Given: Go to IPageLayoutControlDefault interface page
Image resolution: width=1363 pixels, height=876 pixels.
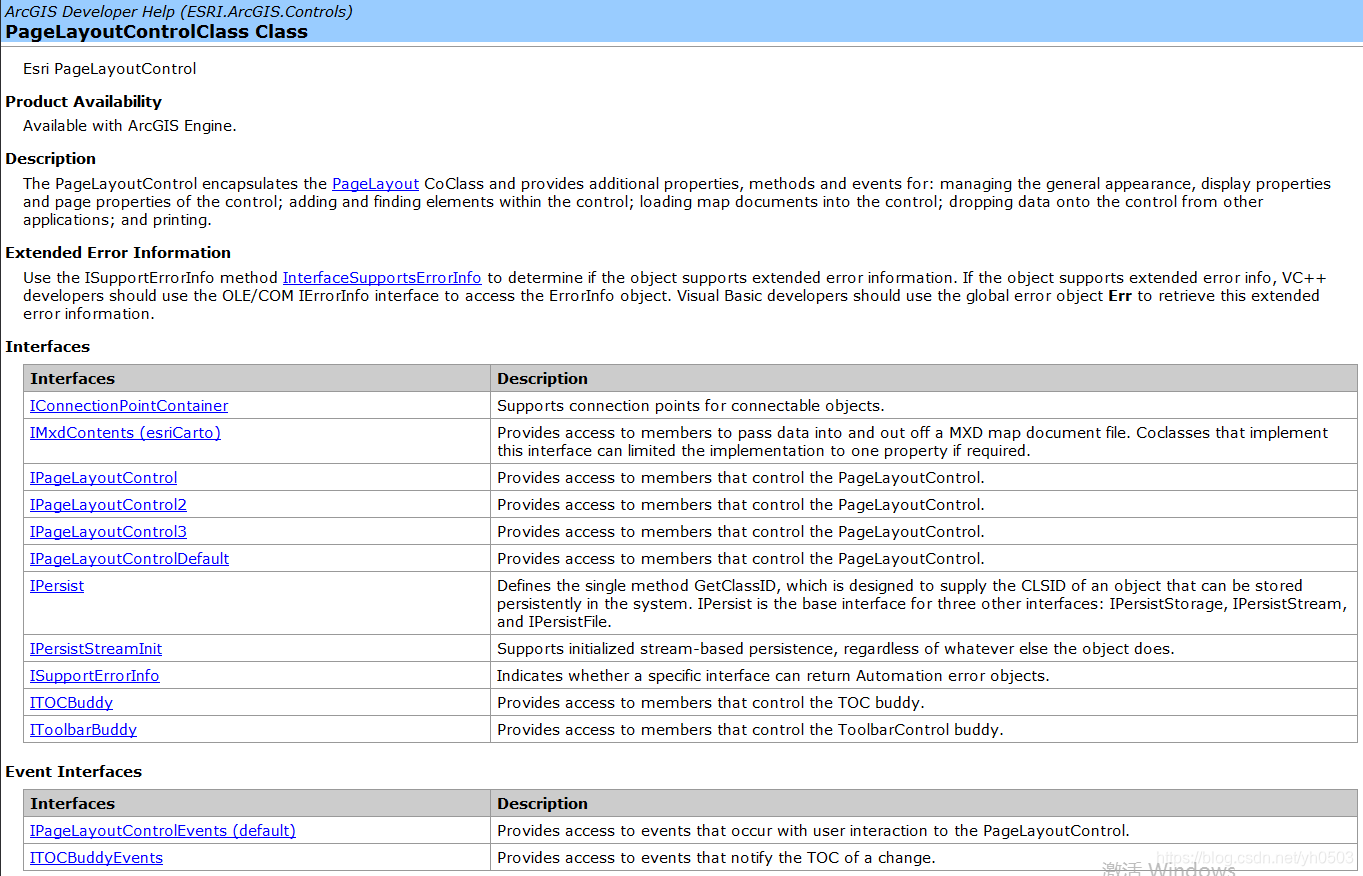Looking at the screenshot, I should 129,559.
